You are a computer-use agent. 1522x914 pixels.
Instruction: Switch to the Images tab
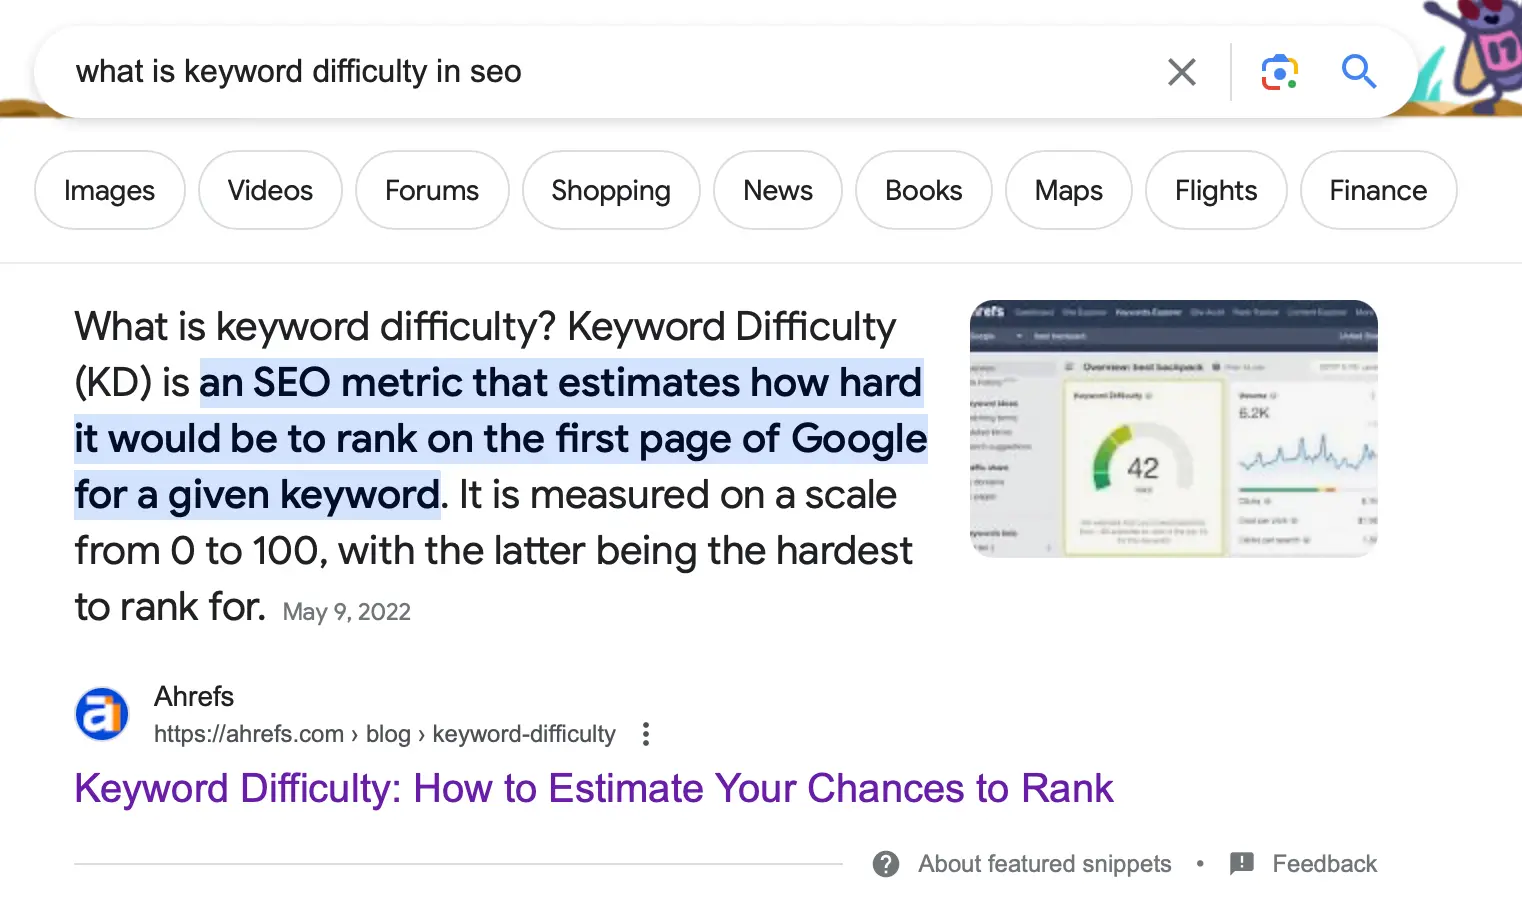pyautogui.click(x=110, y=190)
